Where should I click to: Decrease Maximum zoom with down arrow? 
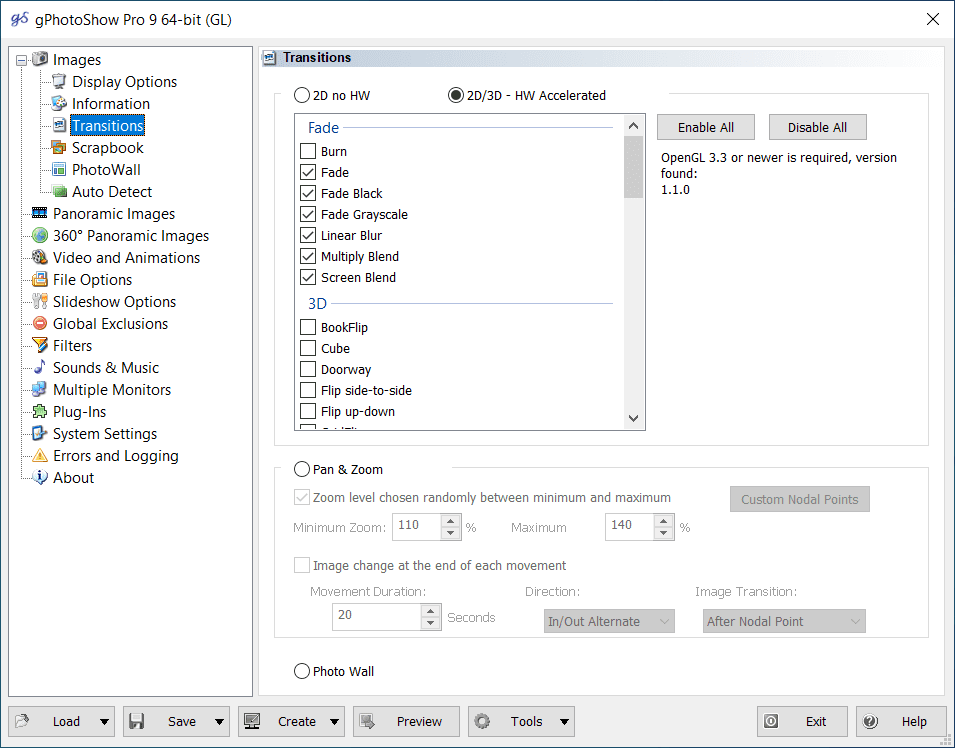663,534
